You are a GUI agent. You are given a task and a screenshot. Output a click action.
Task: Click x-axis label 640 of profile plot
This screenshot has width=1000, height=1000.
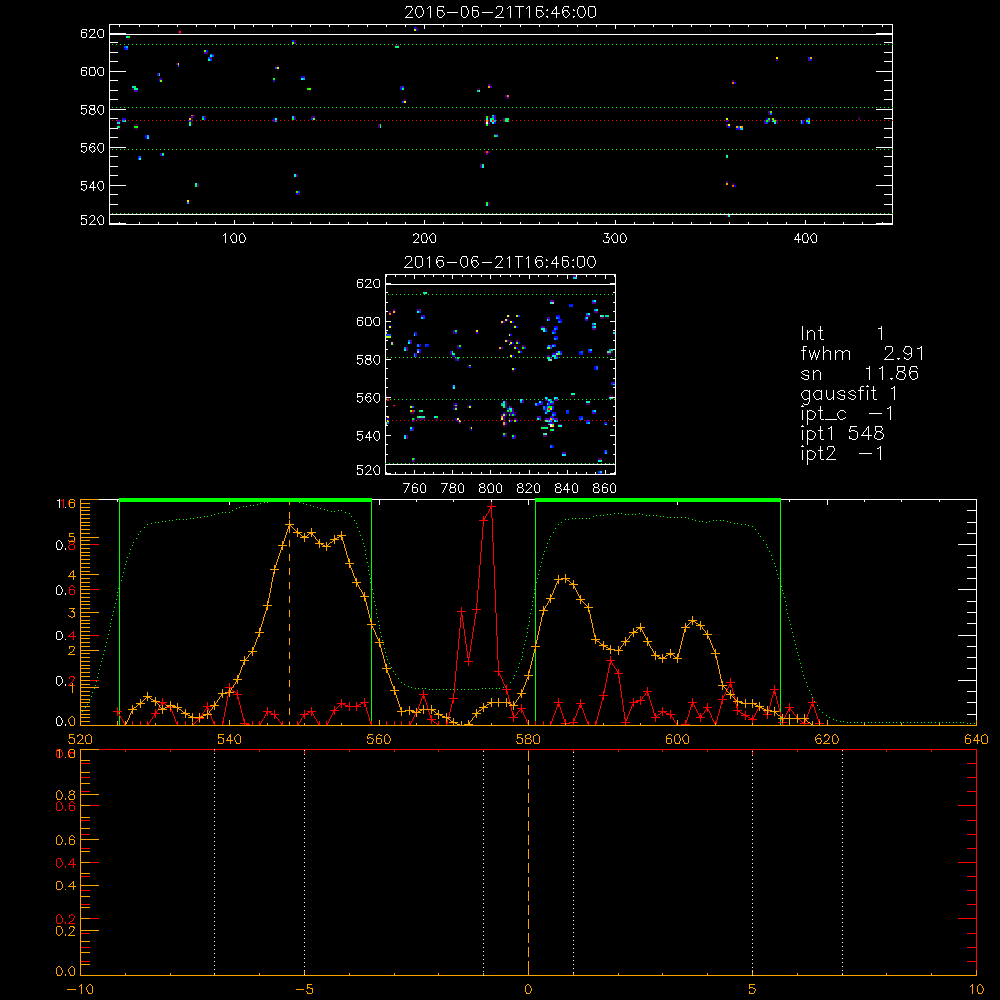click(x=976, y=739)
